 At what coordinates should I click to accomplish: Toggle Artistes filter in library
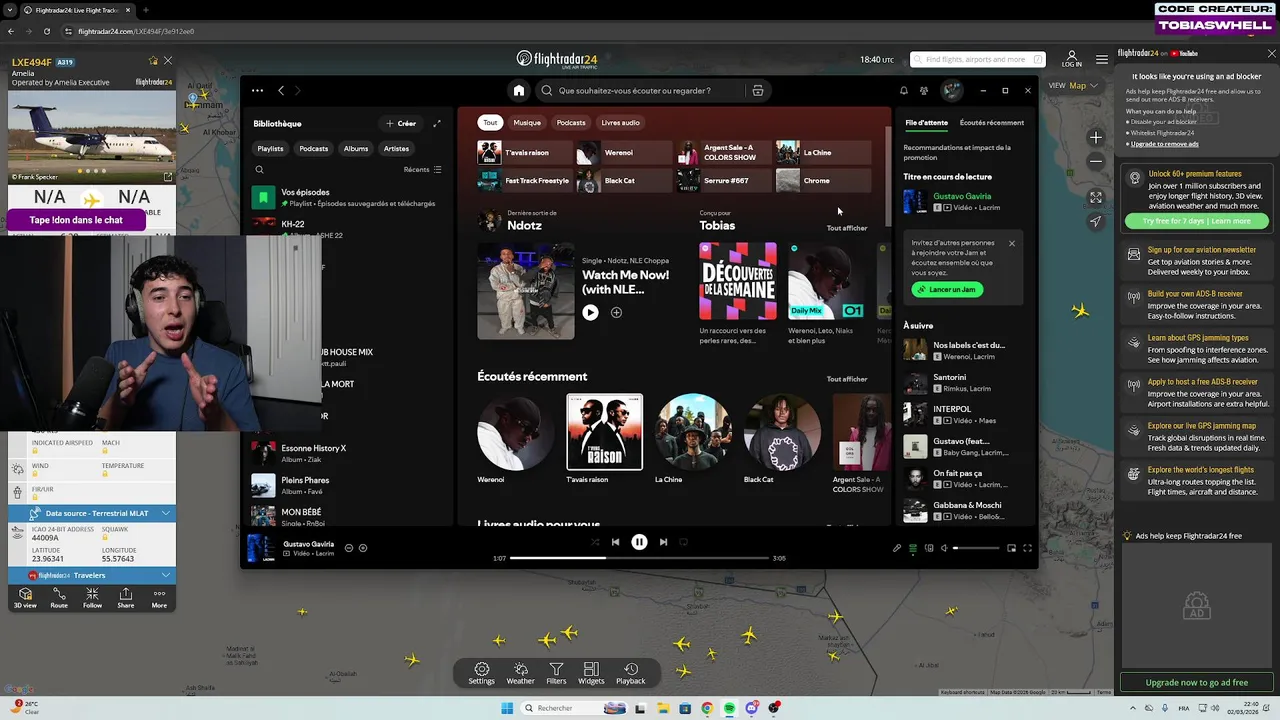tap(396, 148)
